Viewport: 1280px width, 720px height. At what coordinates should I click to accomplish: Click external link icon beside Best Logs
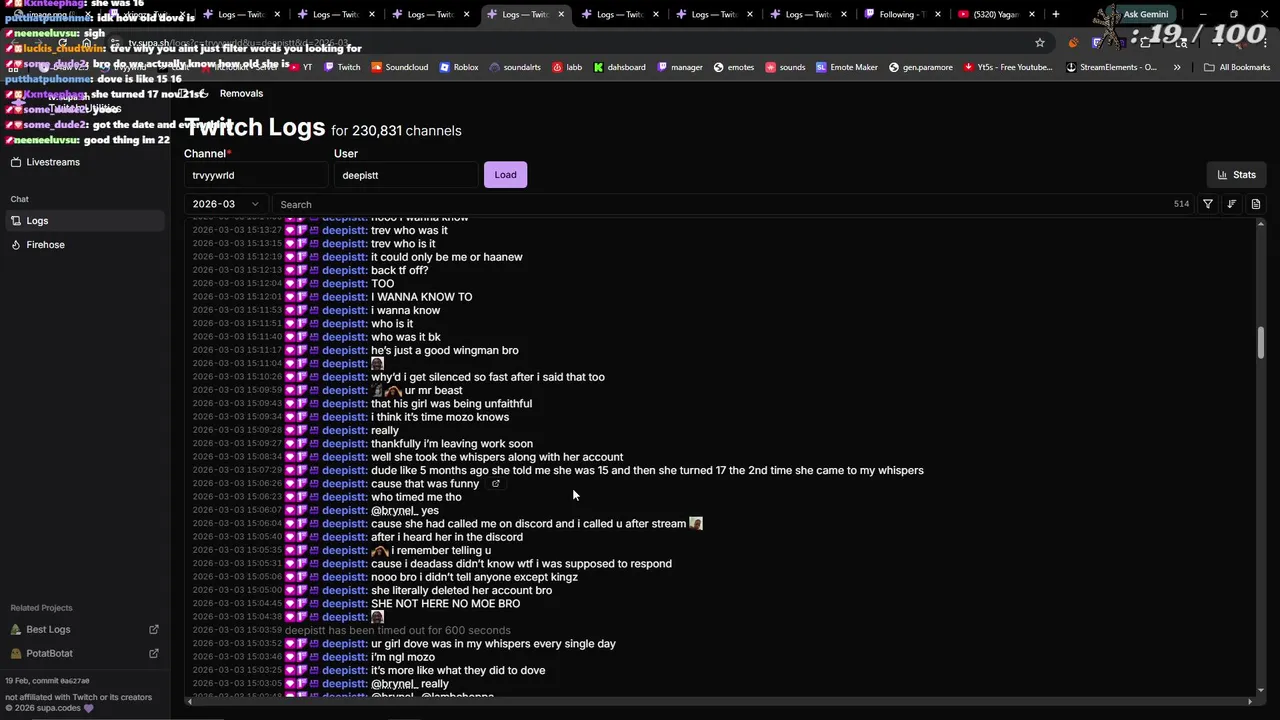[x=154, y=630]
